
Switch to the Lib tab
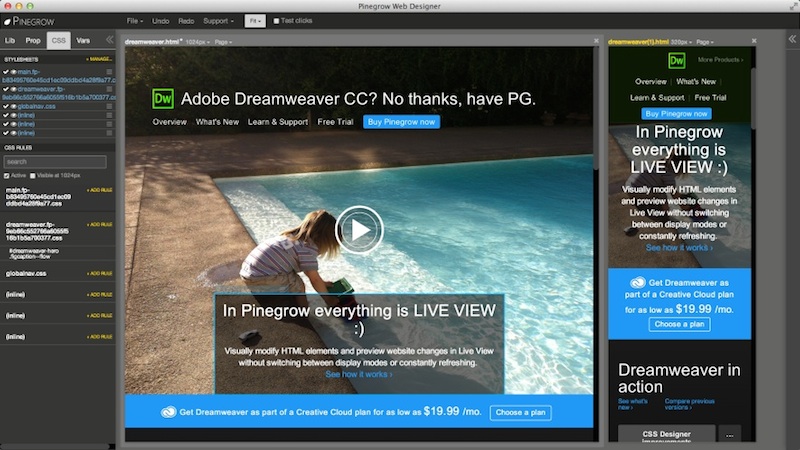click(10, 40)
